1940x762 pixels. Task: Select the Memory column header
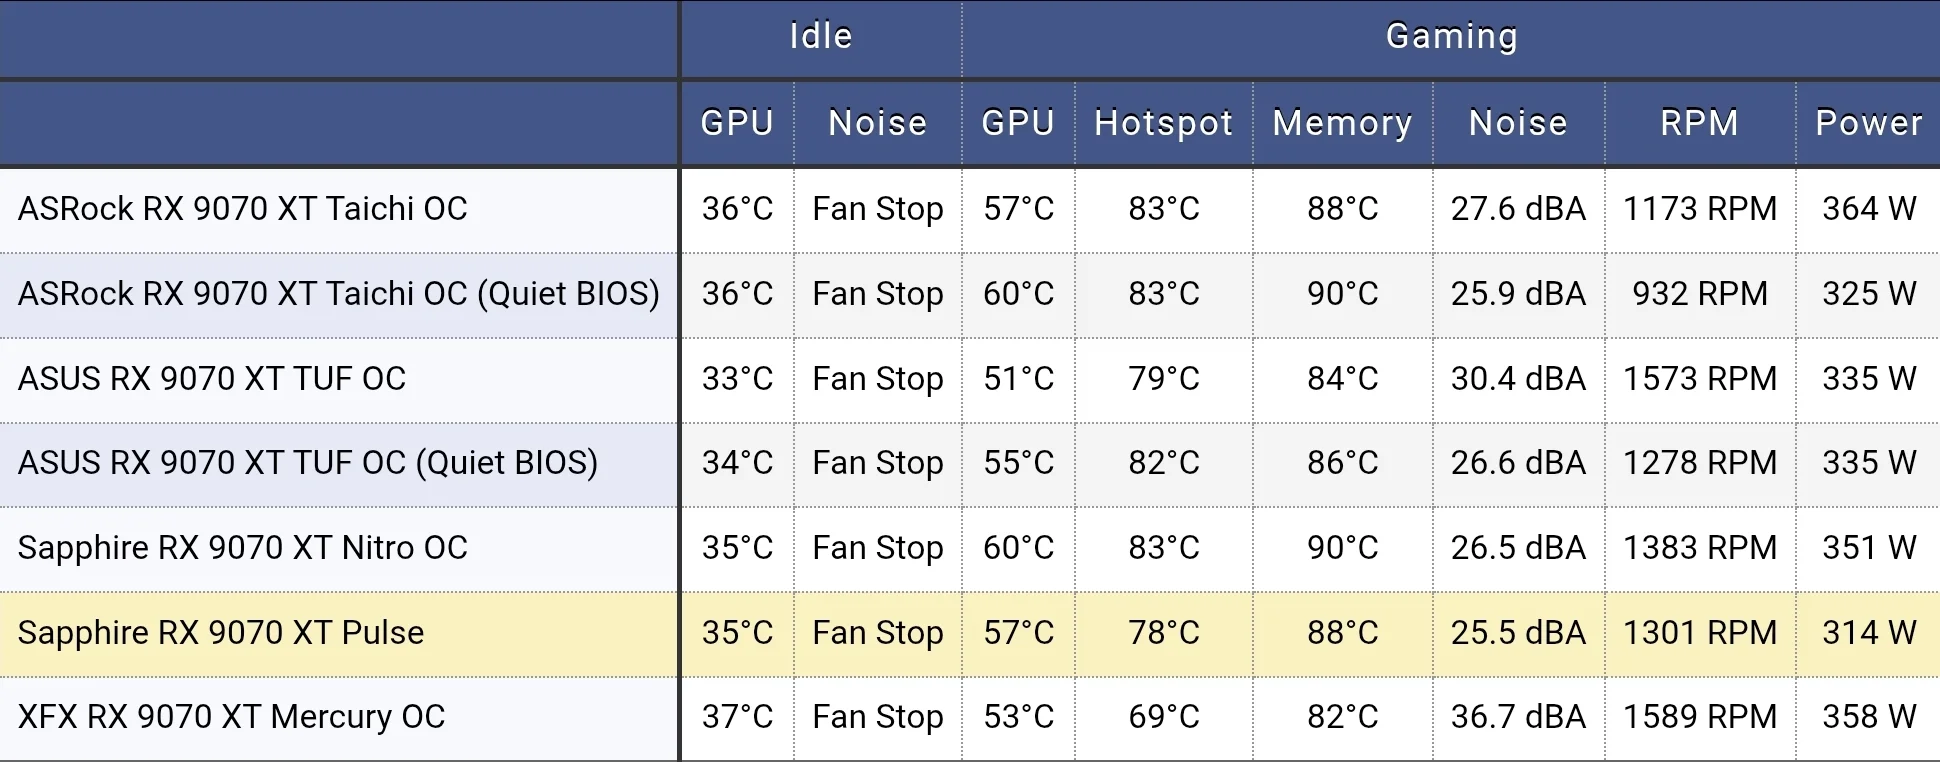click(x=1342, y=123)
